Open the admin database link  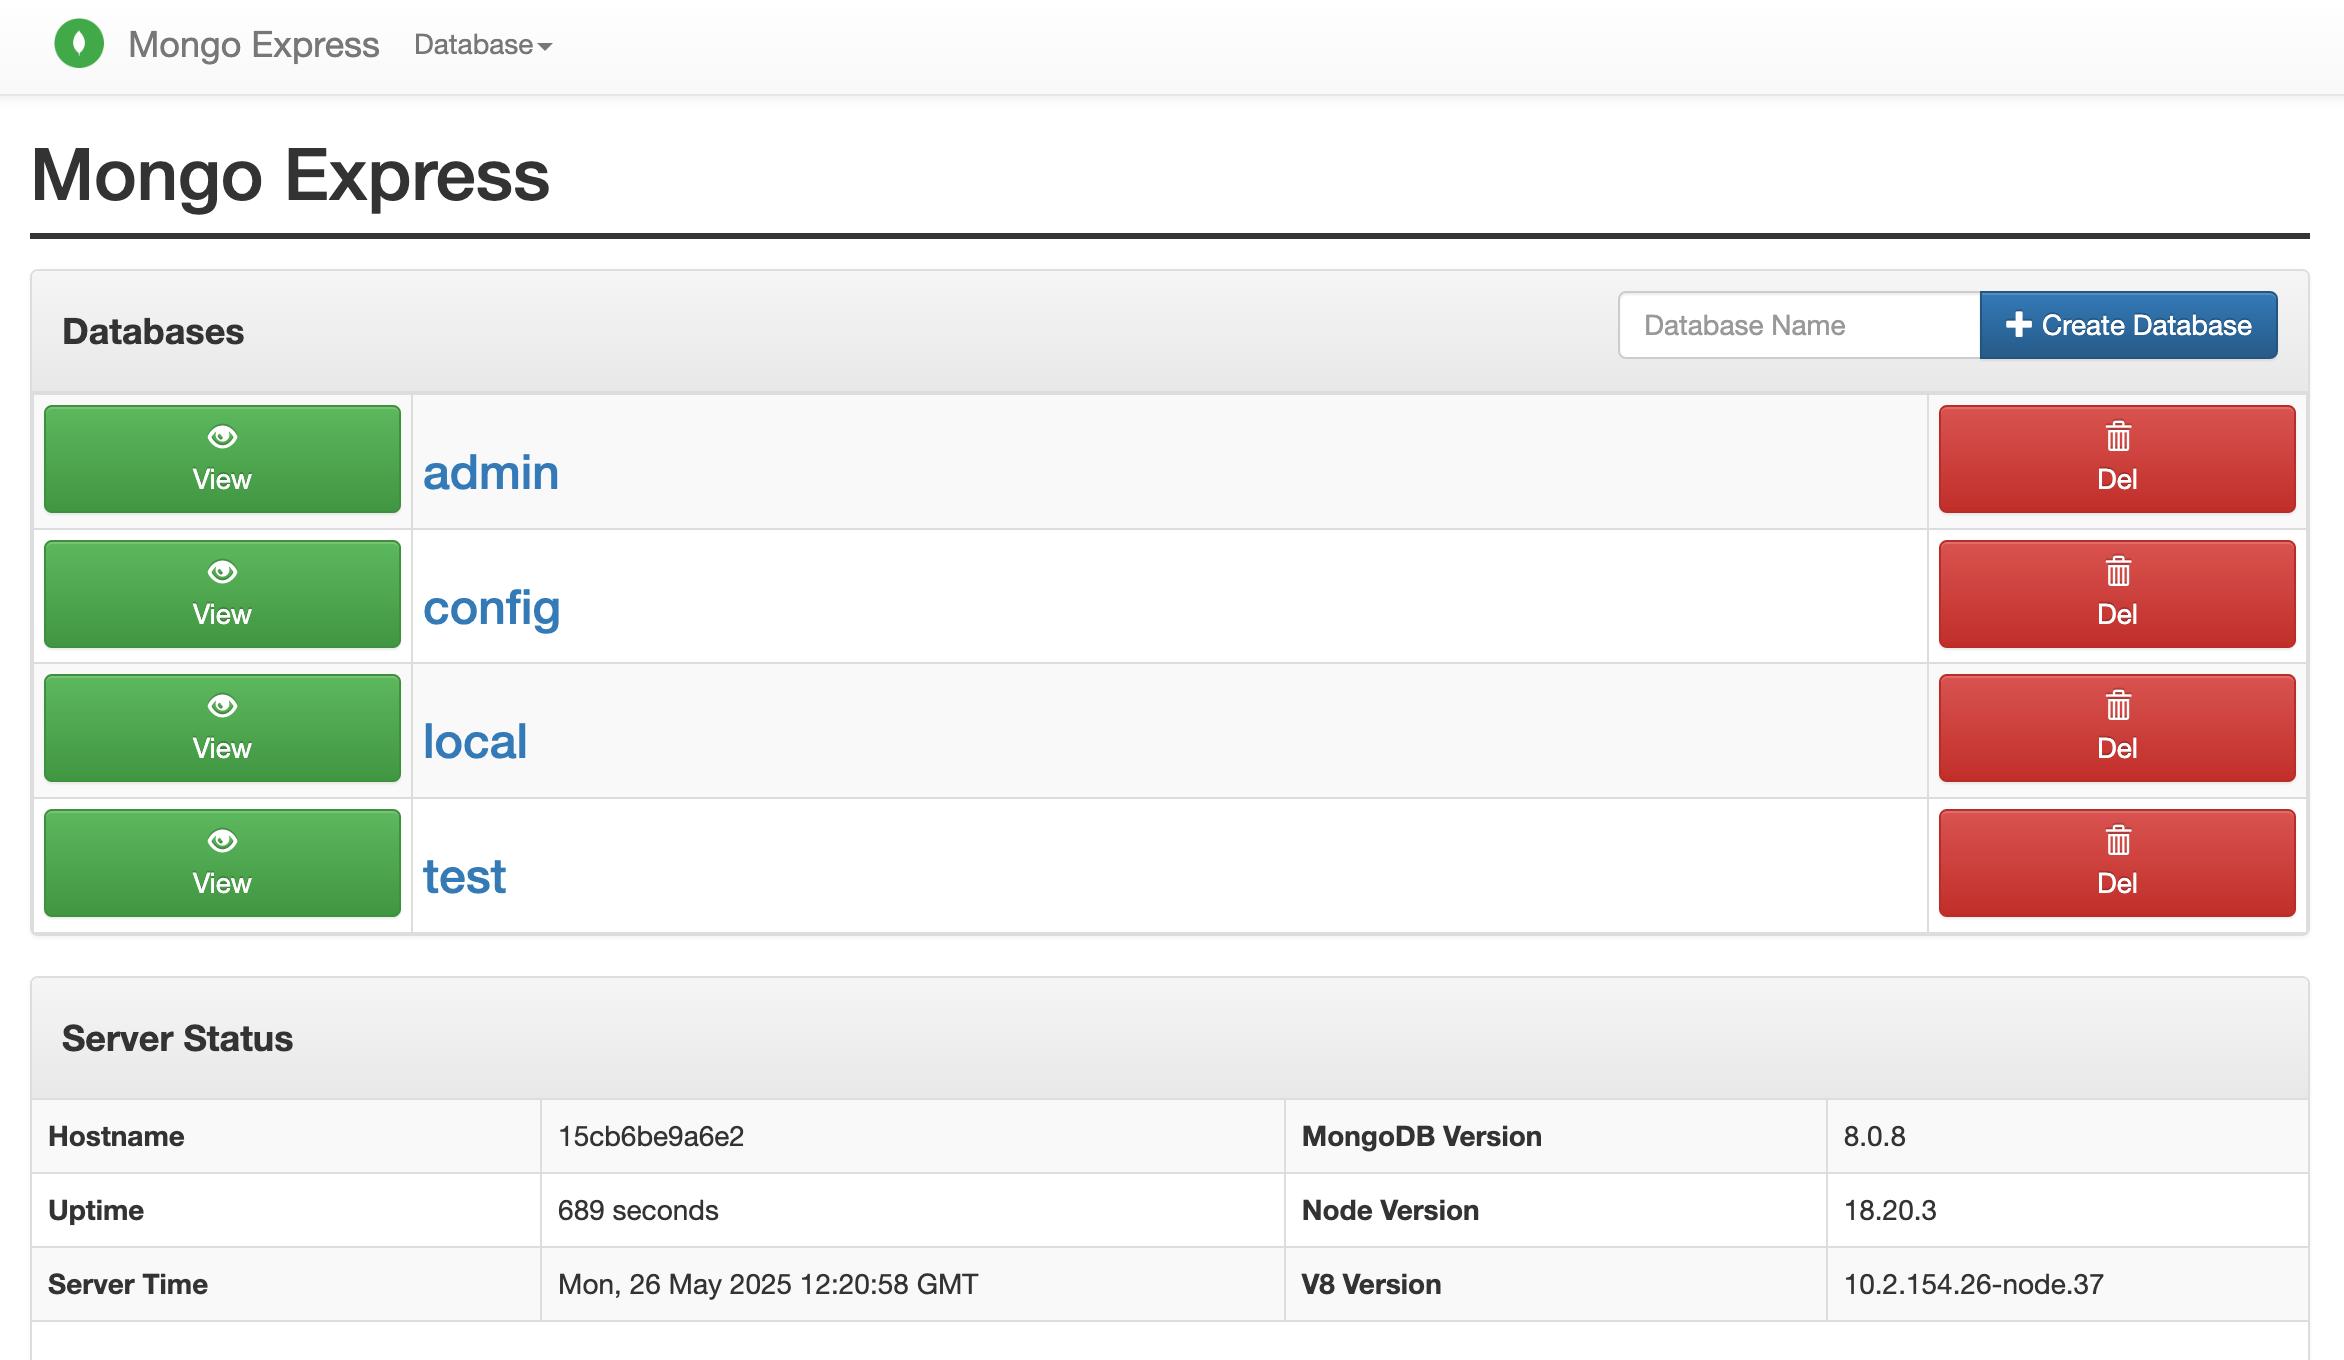coord(491,471)
